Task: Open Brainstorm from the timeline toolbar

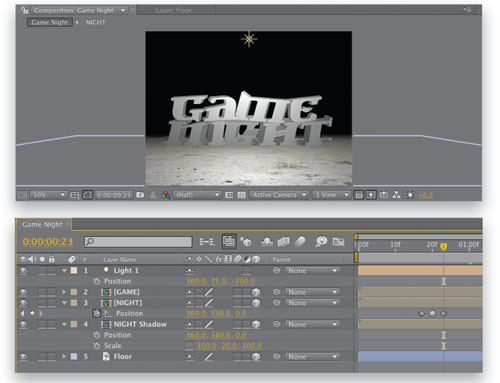Action: pos(321,242)
